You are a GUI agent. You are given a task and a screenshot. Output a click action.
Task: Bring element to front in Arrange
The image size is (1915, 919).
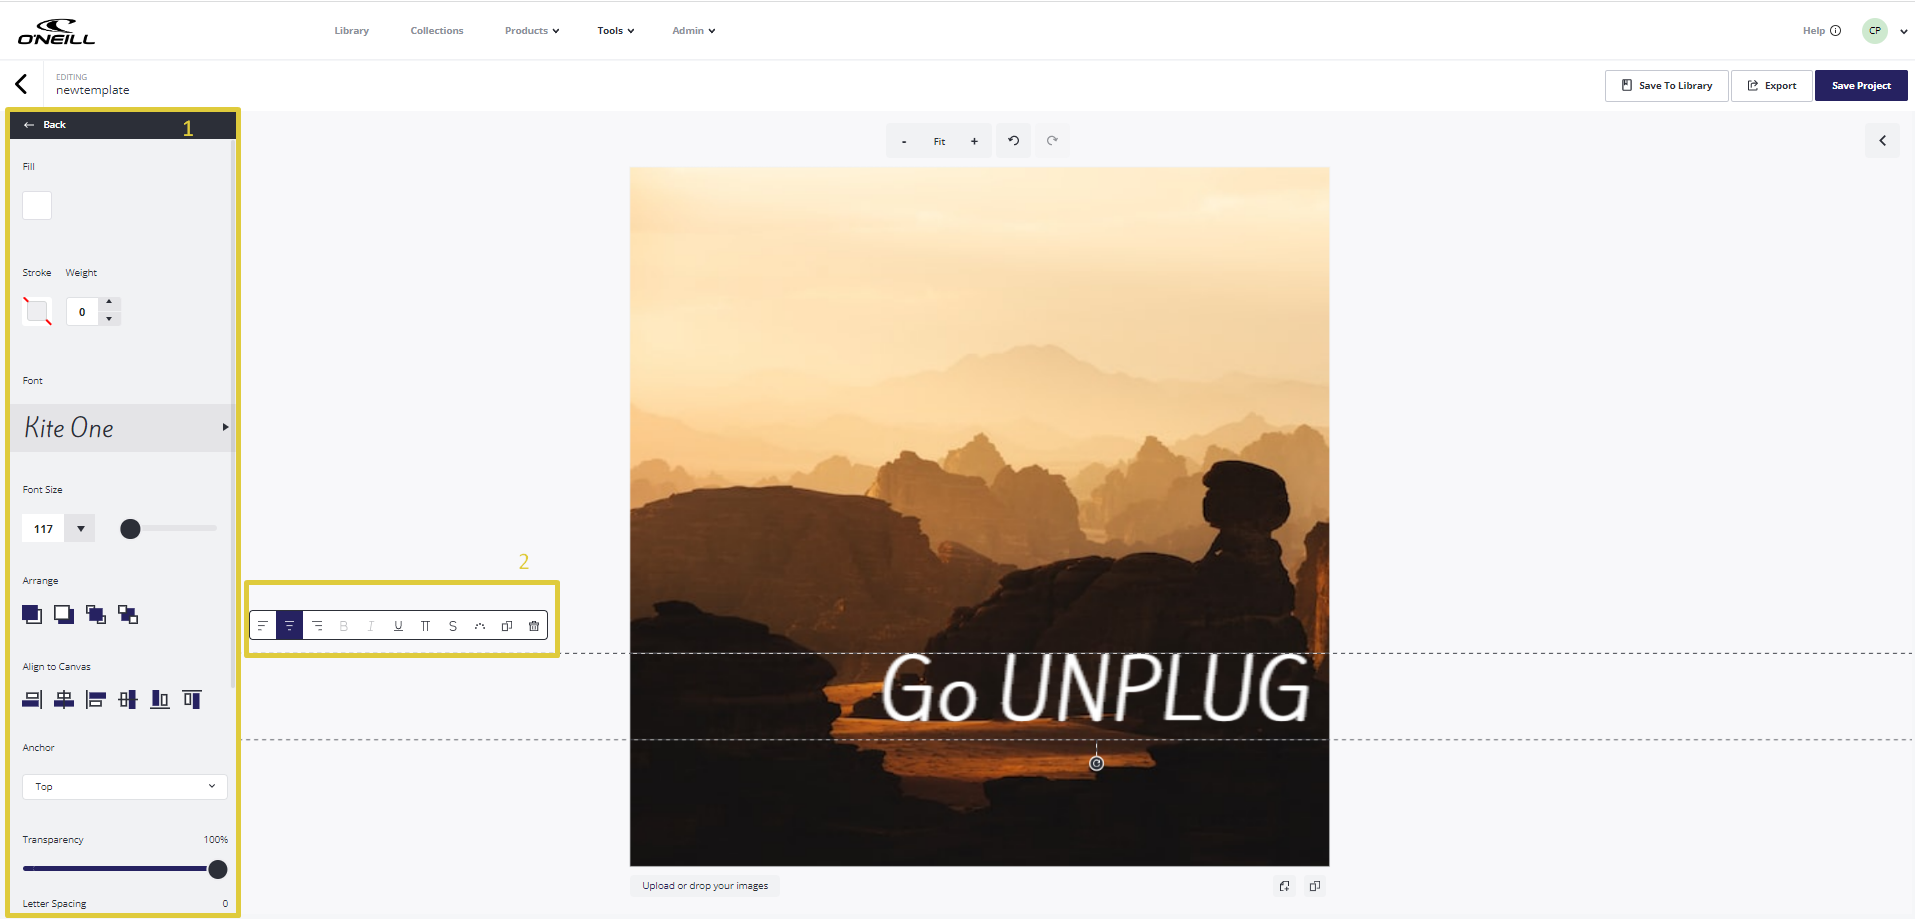[x=32, y=614]
